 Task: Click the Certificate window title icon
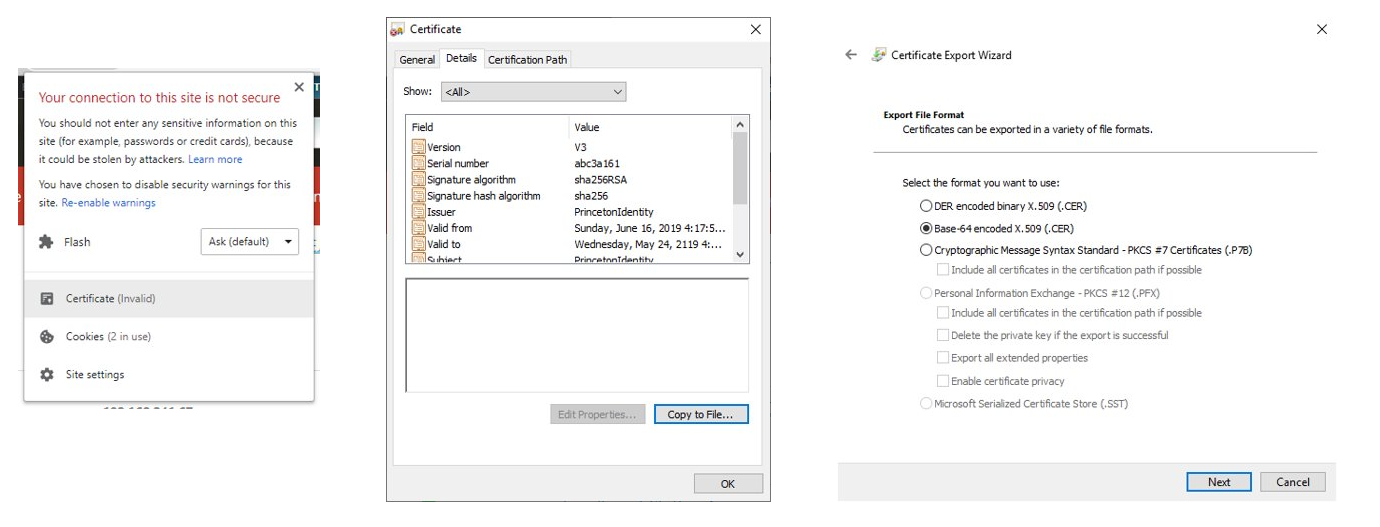[398, 30]
